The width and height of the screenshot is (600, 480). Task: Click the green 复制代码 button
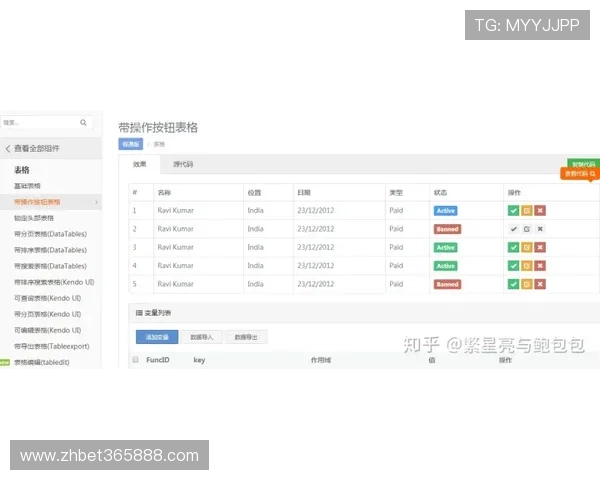(x=584, y=164)
